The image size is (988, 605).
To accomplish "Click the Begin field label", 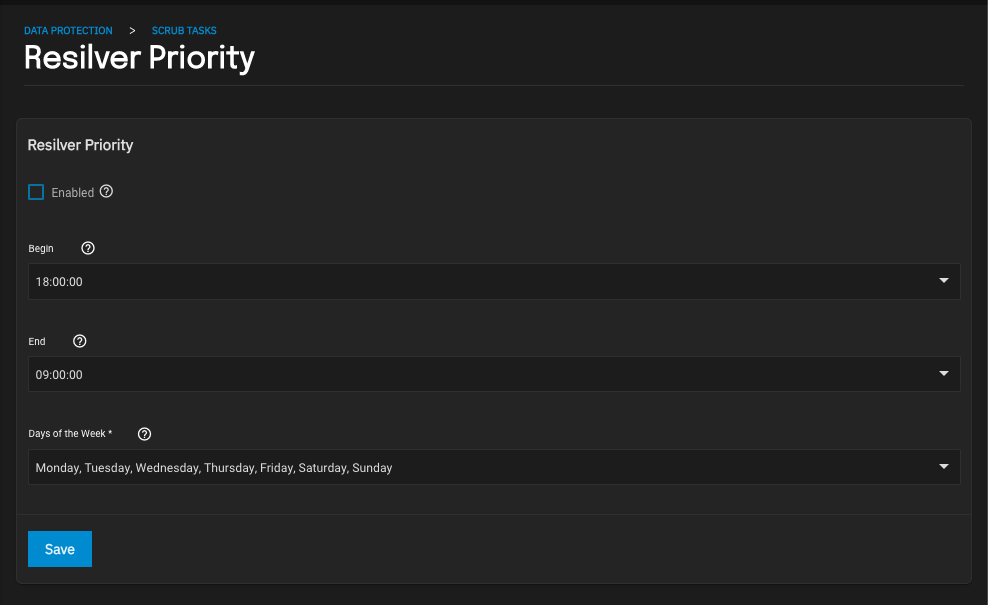I will [41, 248].
